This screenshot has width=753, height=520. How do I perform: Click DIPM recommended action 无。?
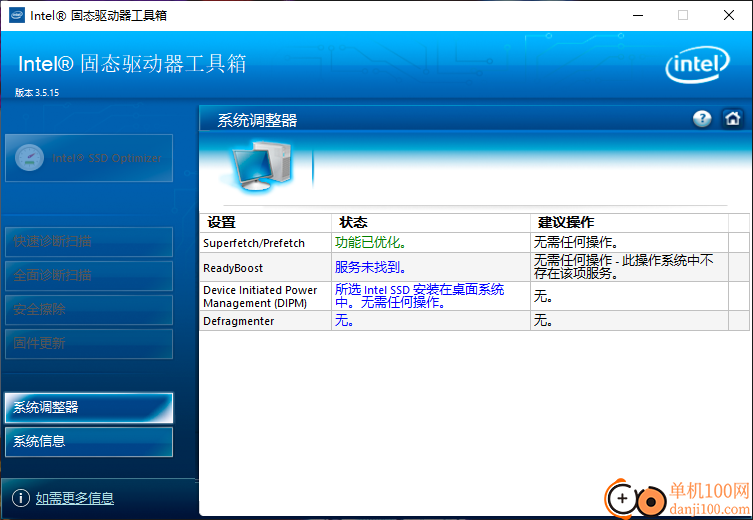[x=543, y=296]
